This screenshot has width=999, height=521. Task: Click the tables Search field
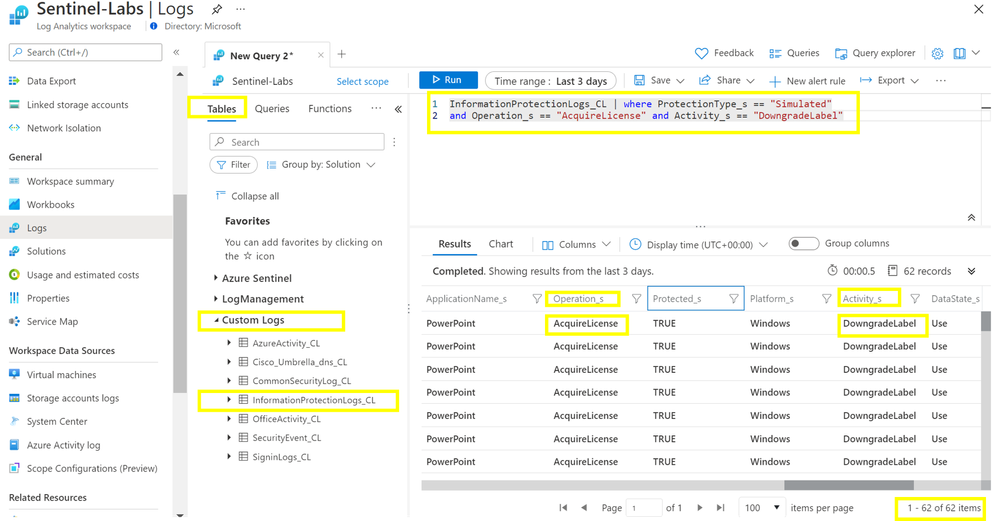pos(297,142)
